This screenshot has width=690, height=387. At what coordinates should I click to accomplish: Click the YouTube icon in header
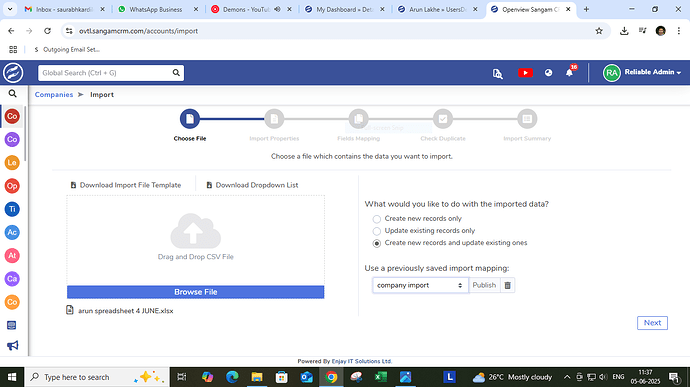(525, 73)
